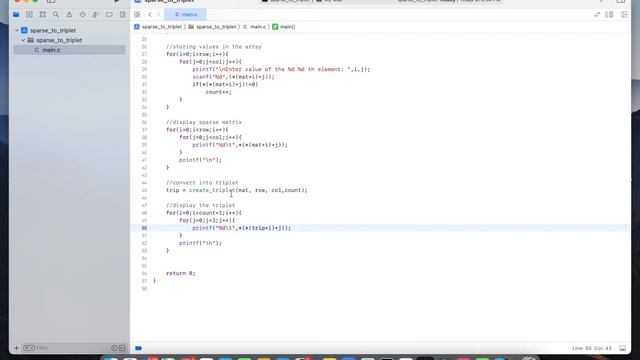Click the add plus button in navigator
This screenshot has width=640, height=360.
pyautogui.click(x=16, y=348)
